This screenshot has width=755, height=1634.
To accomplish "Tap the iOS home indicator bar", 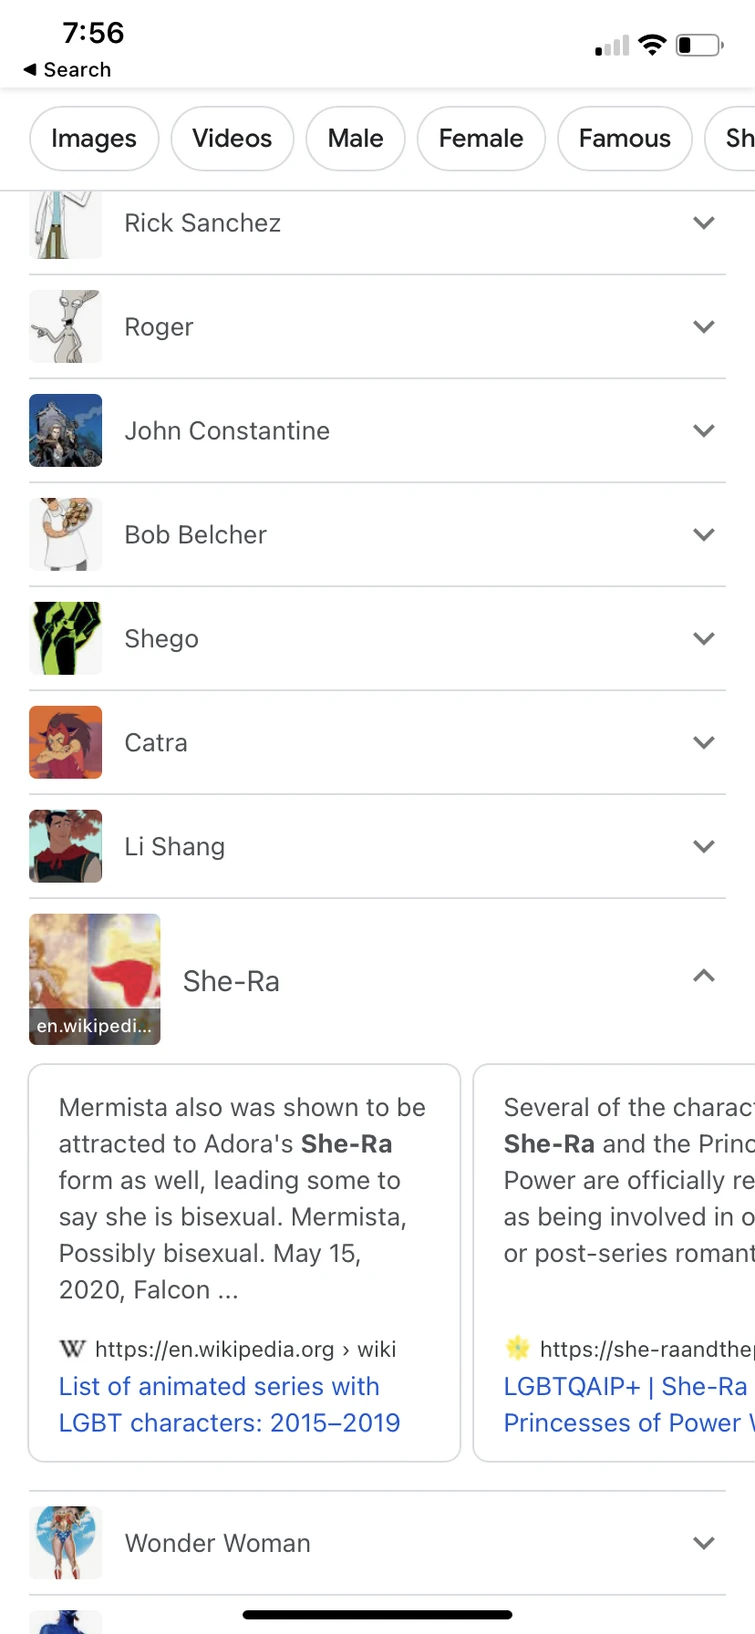I will coord(377,1614).
